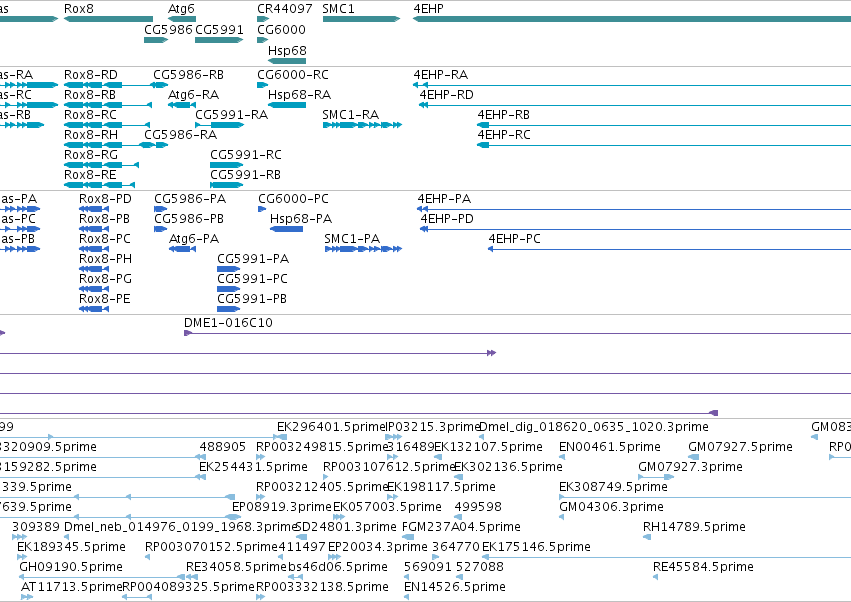
Task: Click the CG5991-RC transcript label
Action: [246, 155]
